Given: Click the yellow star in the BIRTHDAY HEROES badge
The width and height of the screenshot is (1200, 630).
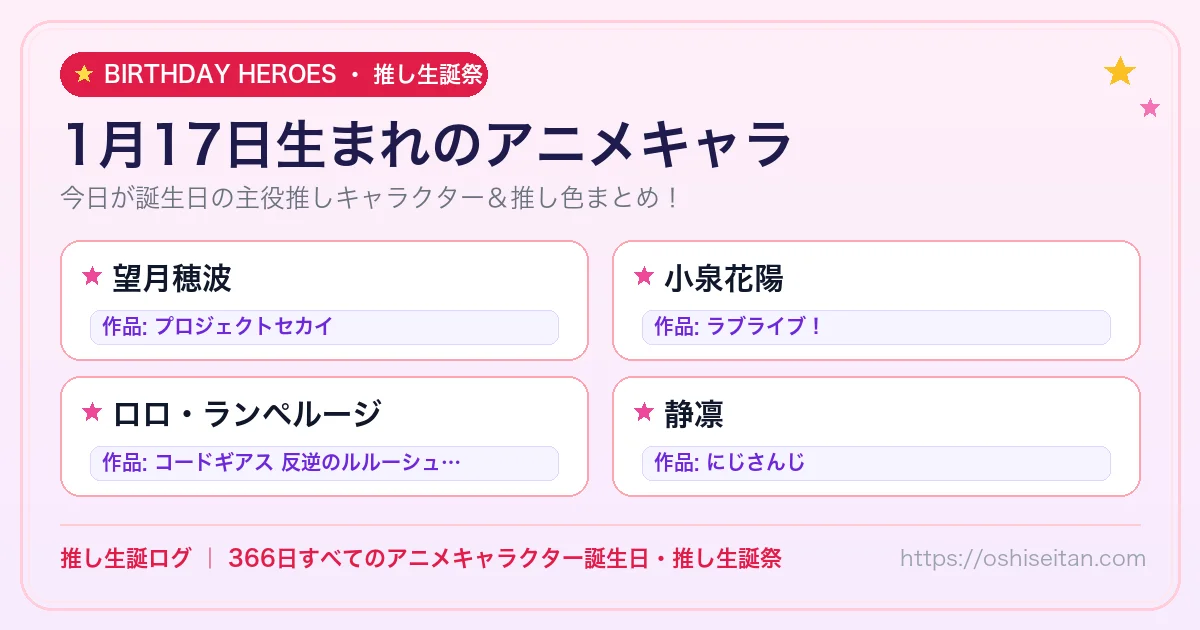Looking at the screenshot, I should pos(84,74).
